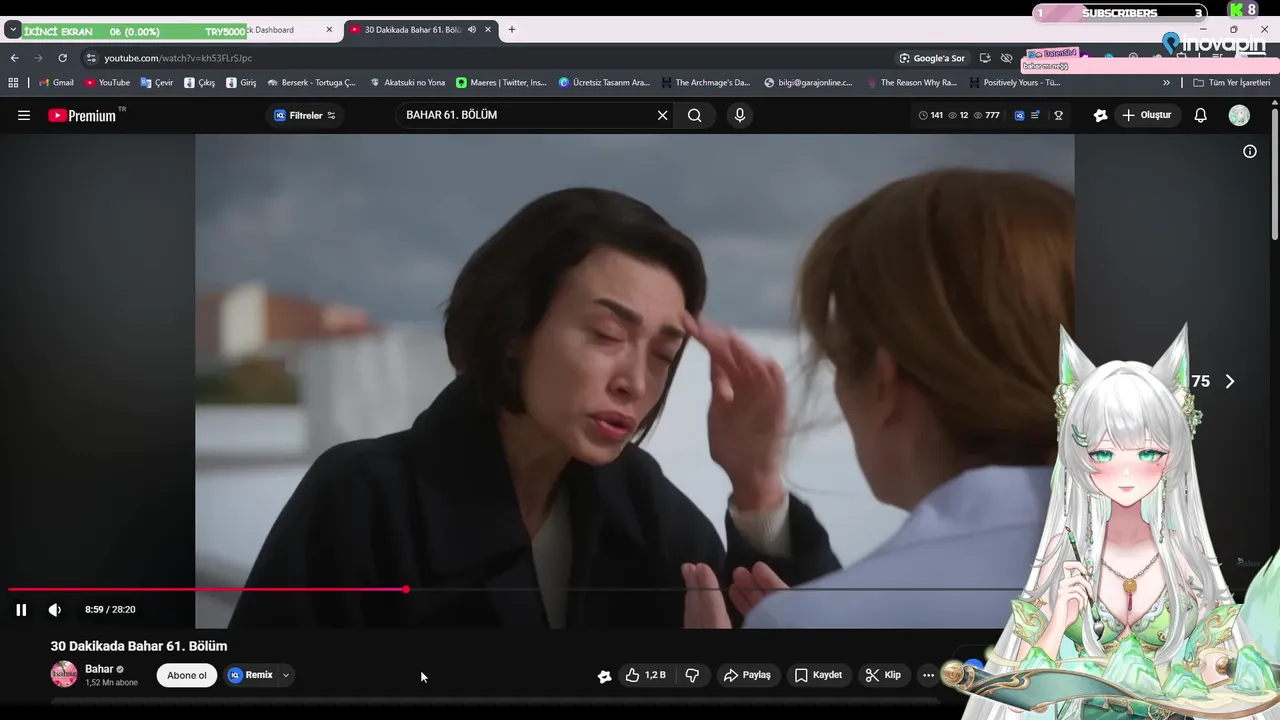Subscribe with the Abone ol button

(x=187, y=675)
